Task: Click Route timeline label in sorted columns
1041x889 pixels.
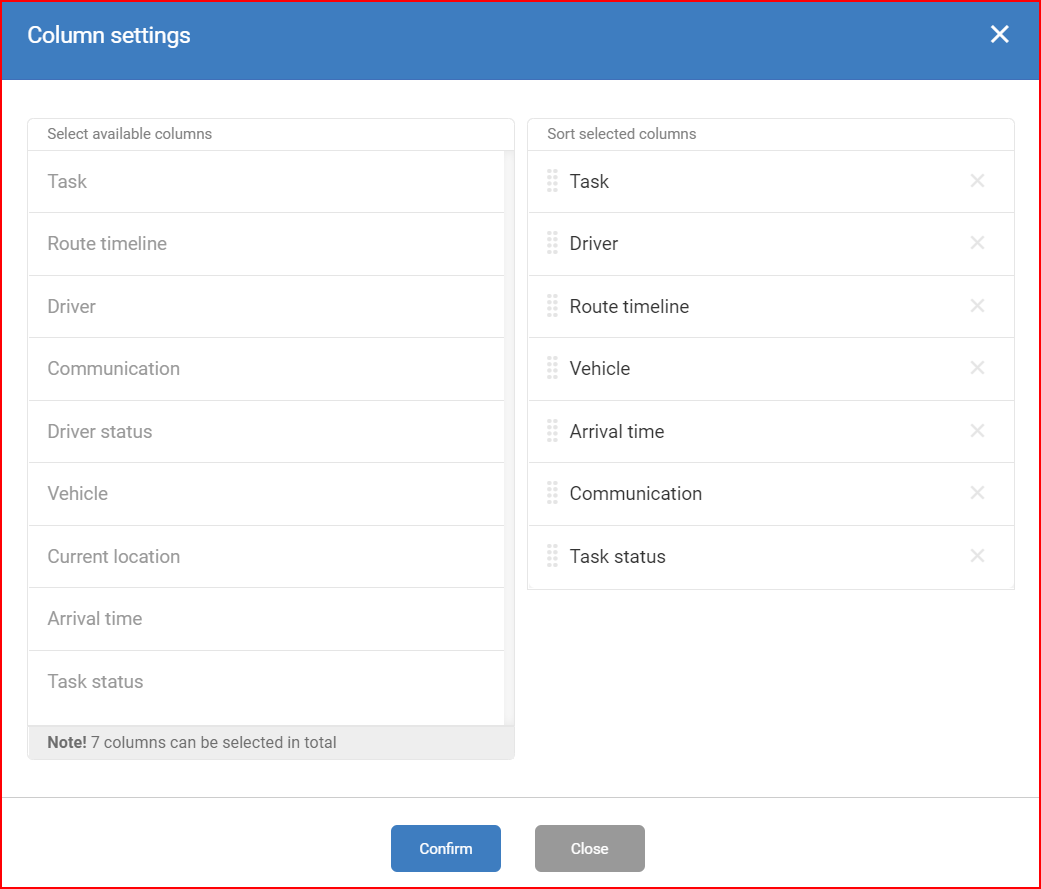Action: (629, 306)
